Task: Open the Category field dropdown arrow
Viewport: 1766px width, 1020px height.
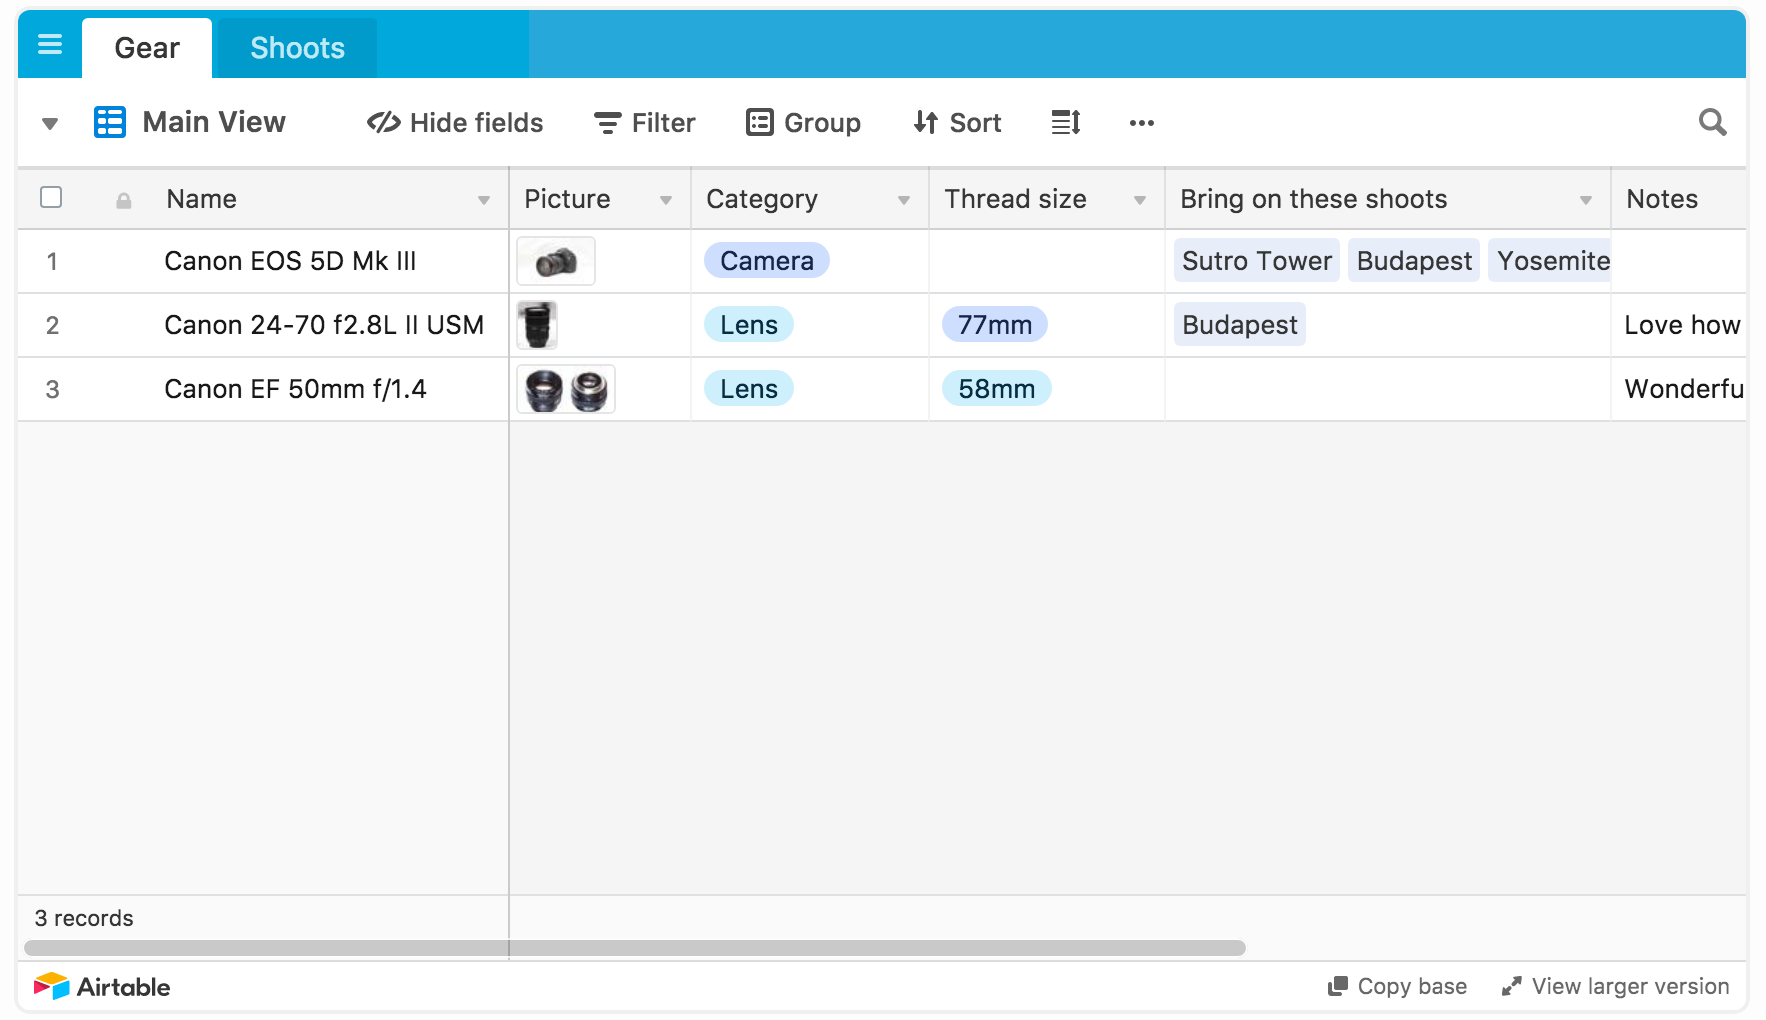Action: click(904, 200)
